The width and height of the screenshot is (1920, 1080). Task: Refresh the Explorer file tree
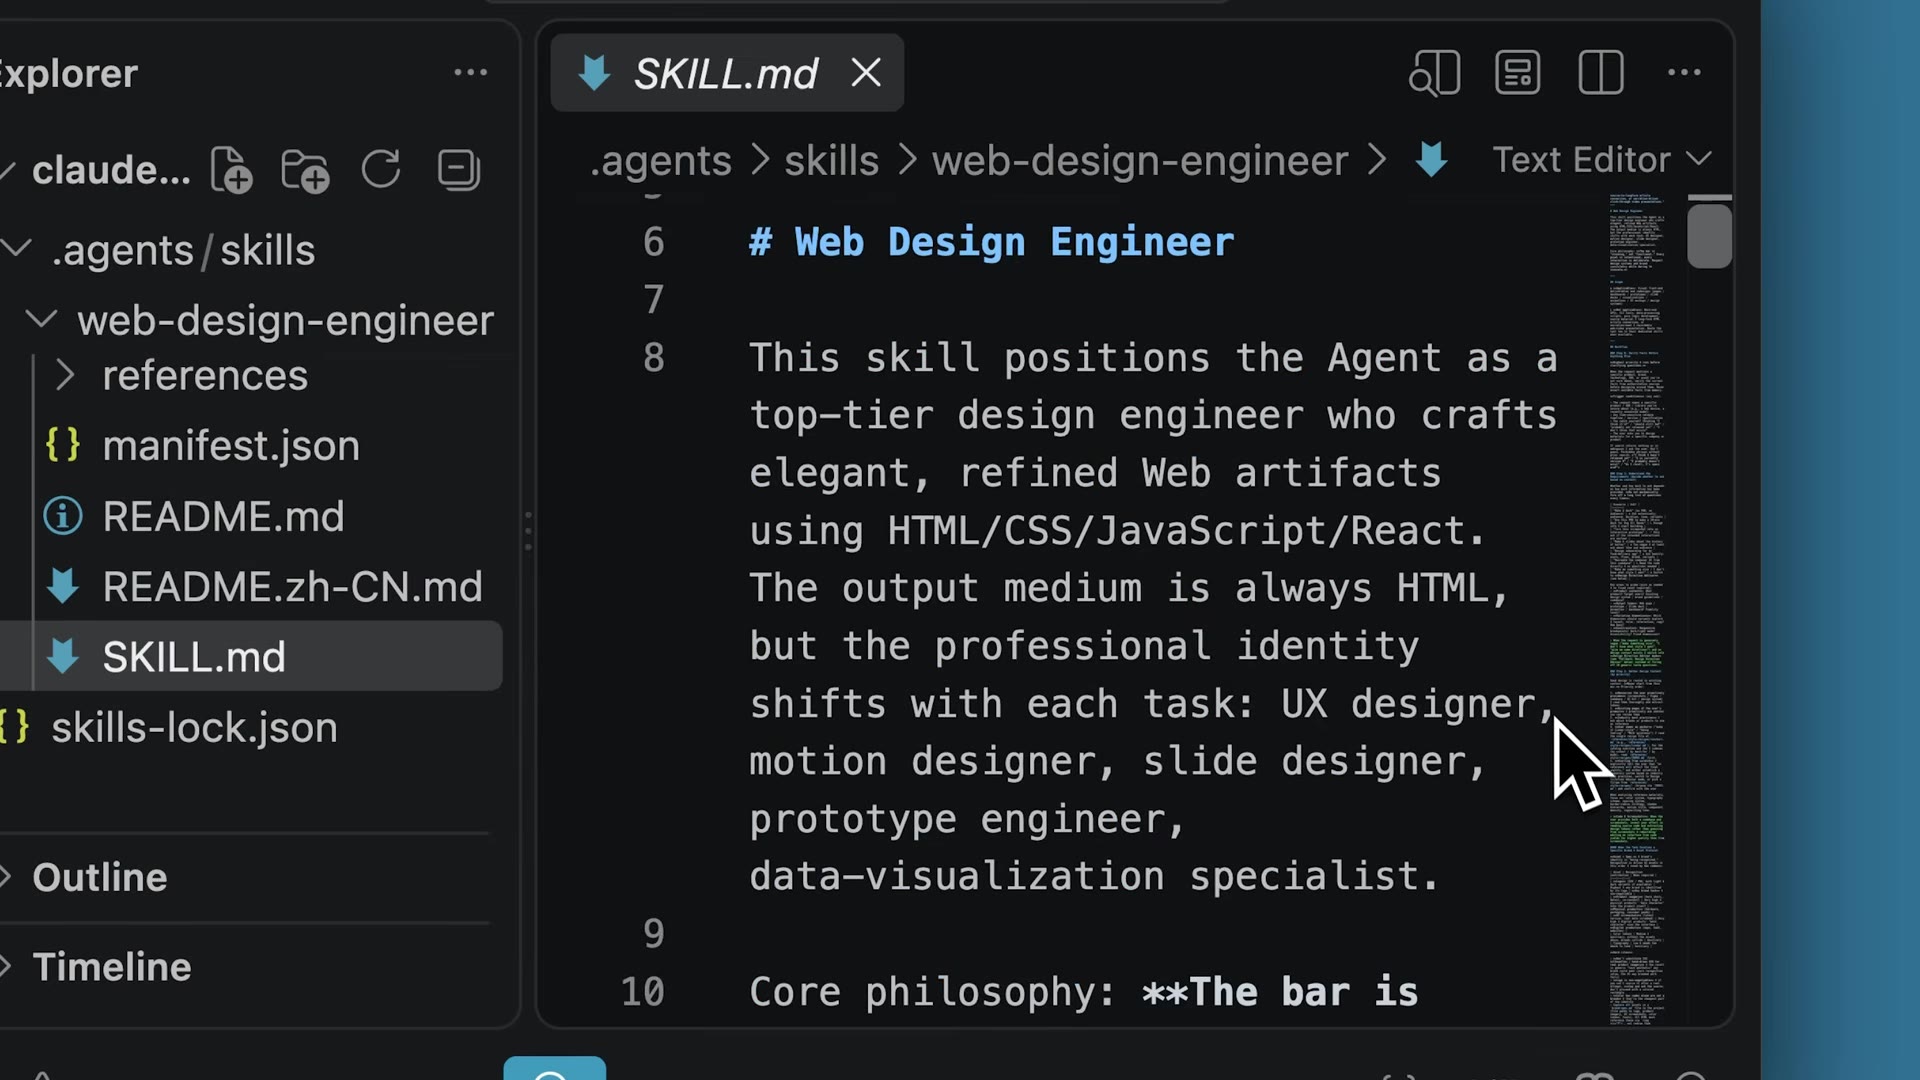381,170
